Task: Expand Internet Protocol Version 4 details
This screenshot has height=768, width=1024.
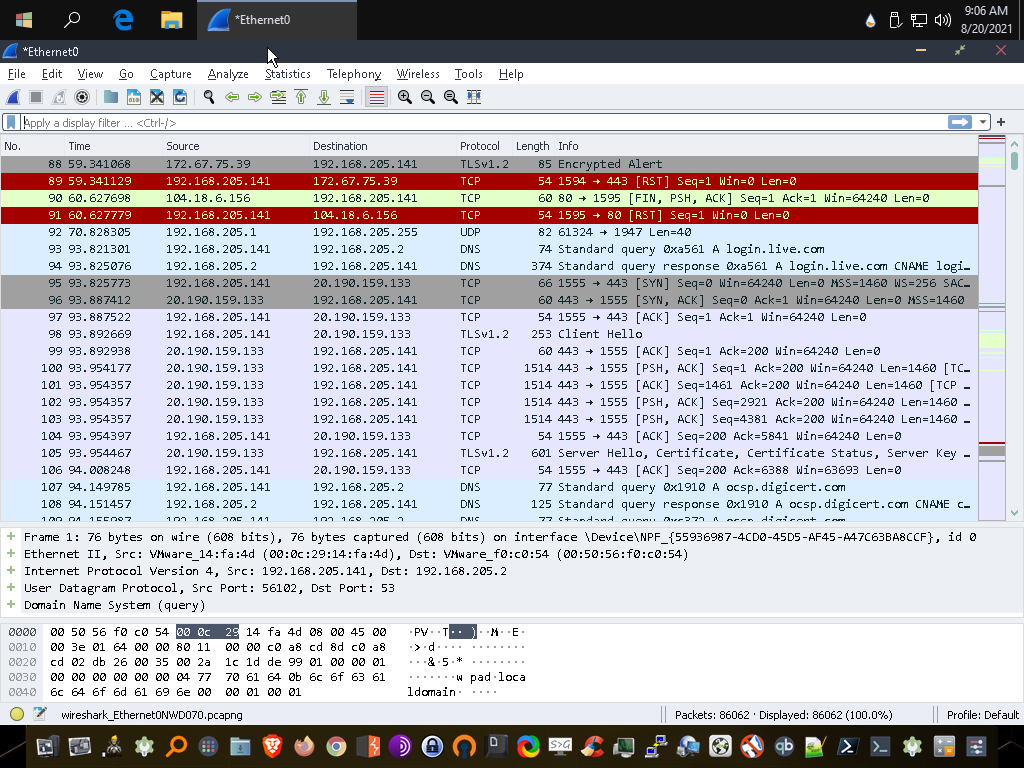Action: (x=10, y=571)
